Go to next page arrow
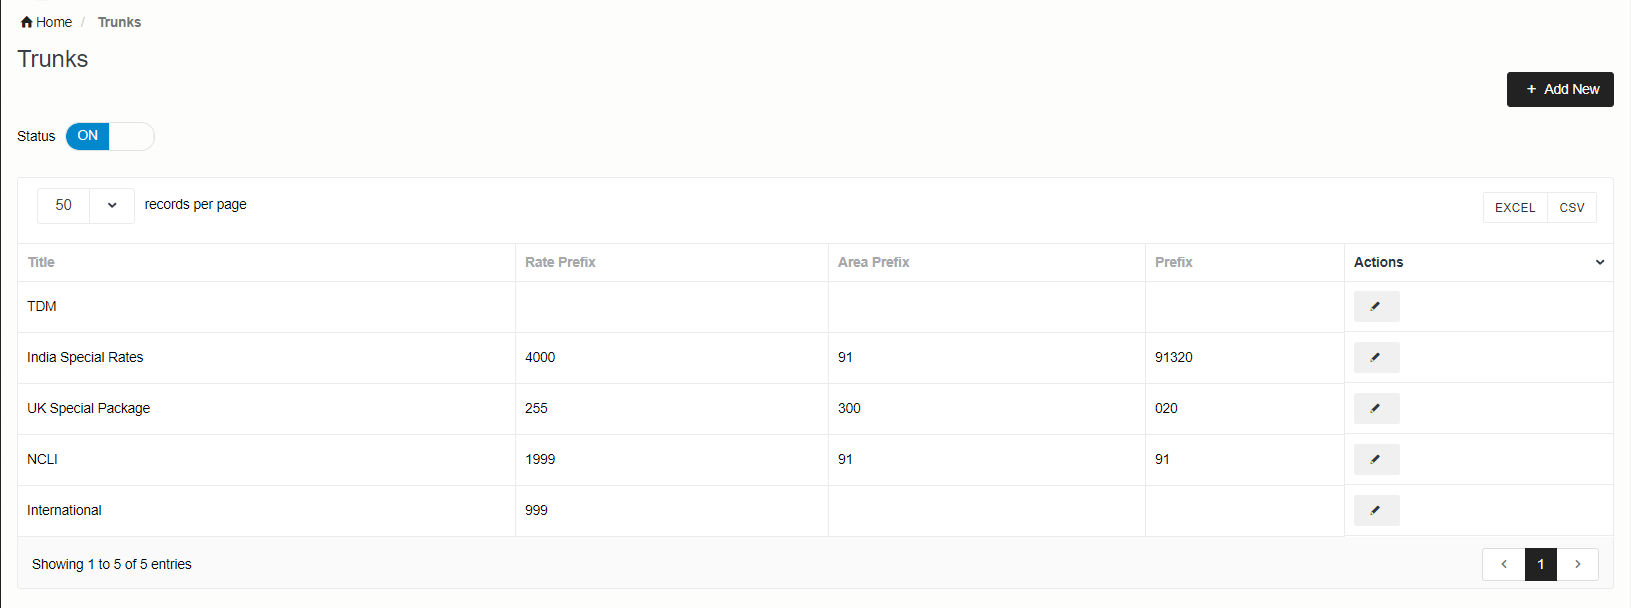 pyautogui.click(x=1578, y=565)
